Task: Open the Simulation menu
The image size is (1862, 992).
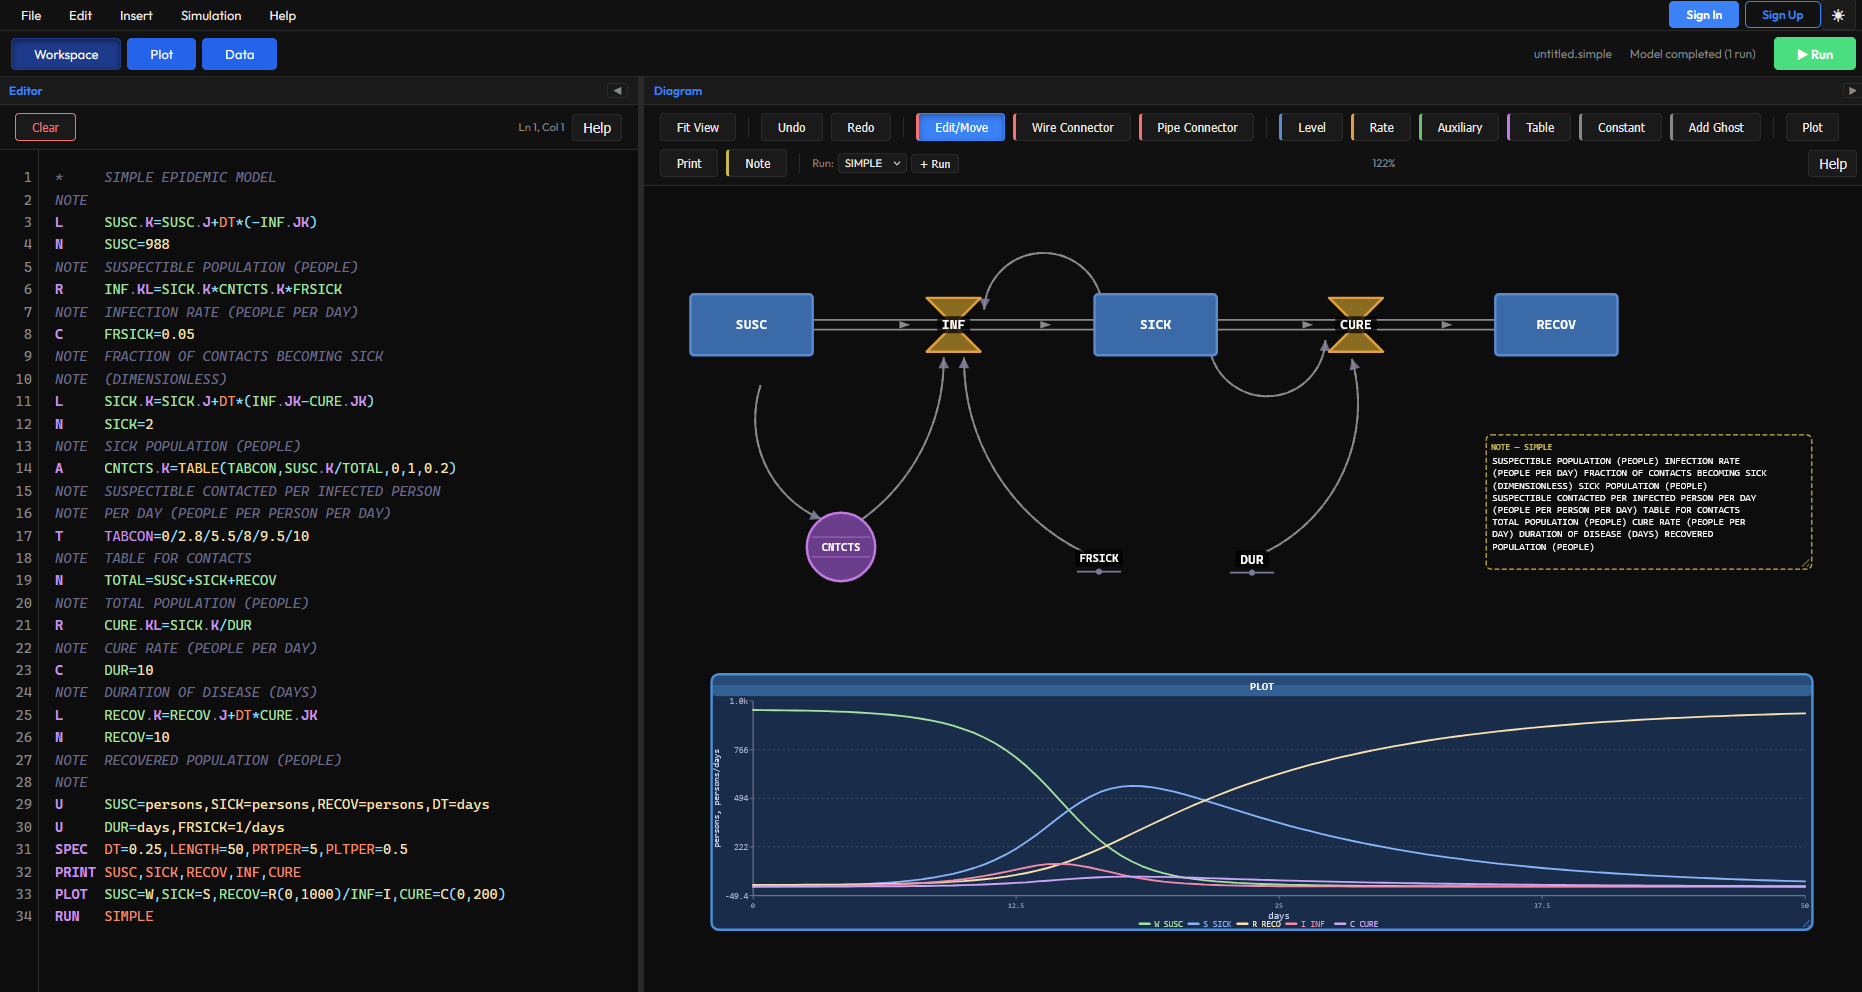Action: [210, 15]
